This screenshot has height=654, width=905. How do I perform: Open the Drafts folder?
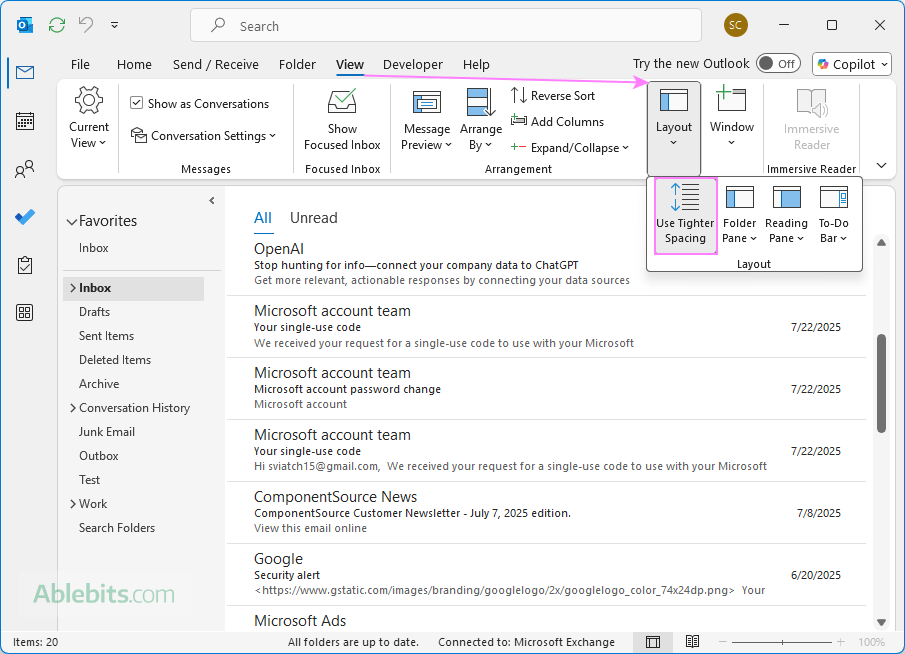pos(94,312)
